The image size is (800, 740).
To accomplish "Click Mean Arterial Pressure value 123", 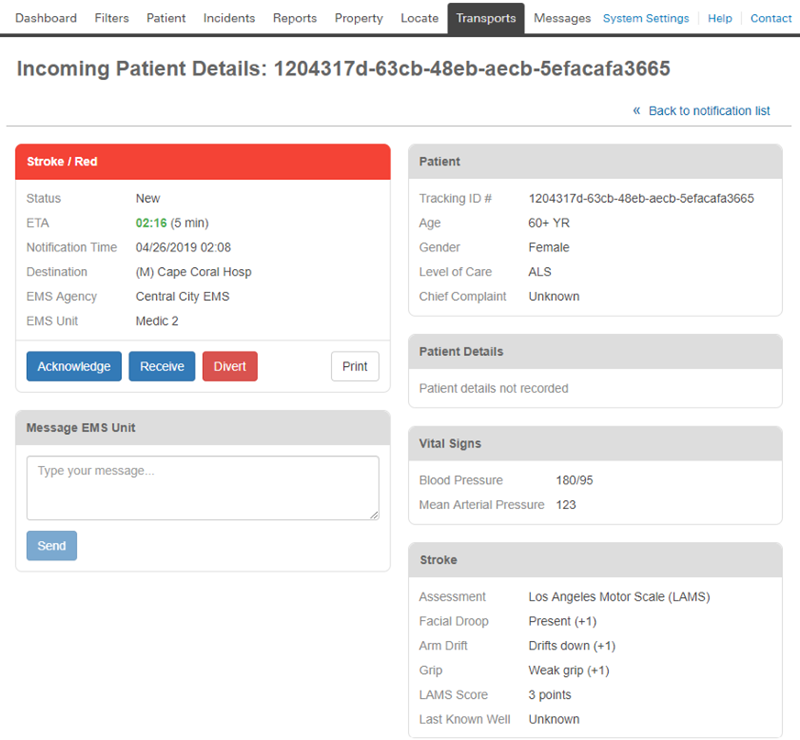I will coord(566,505).
